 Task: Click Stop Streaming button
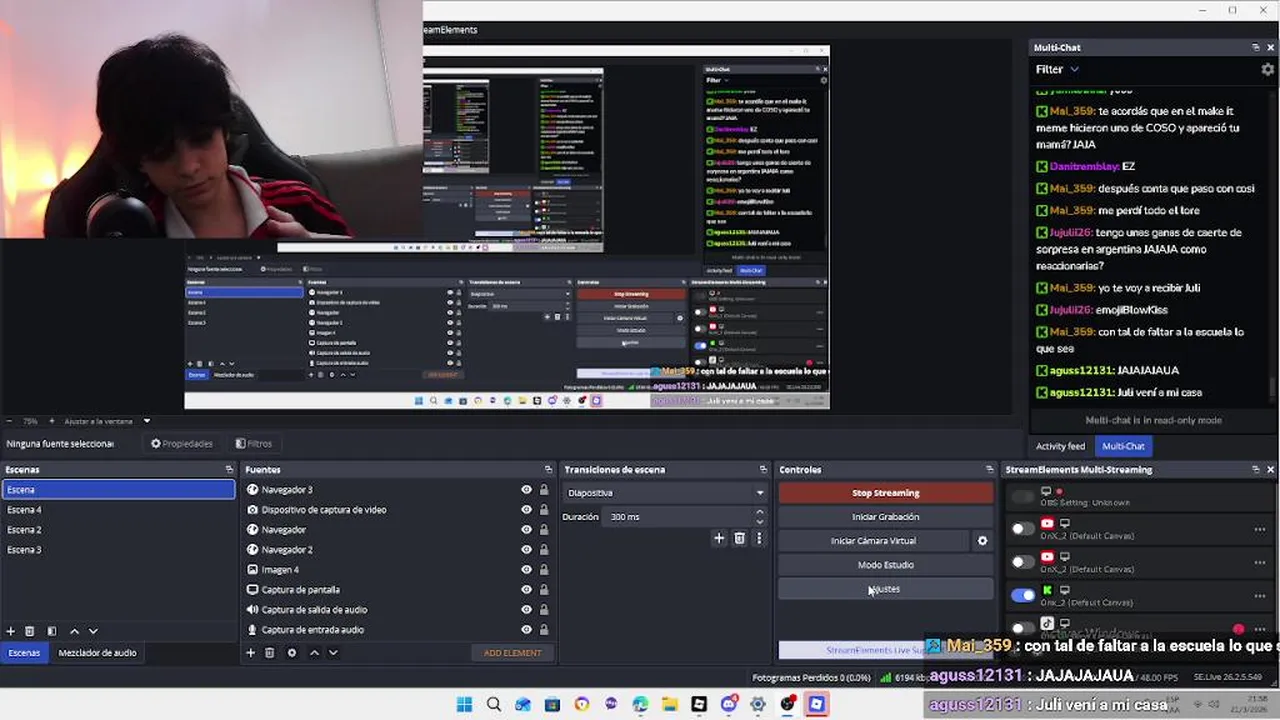coord(885,493)
